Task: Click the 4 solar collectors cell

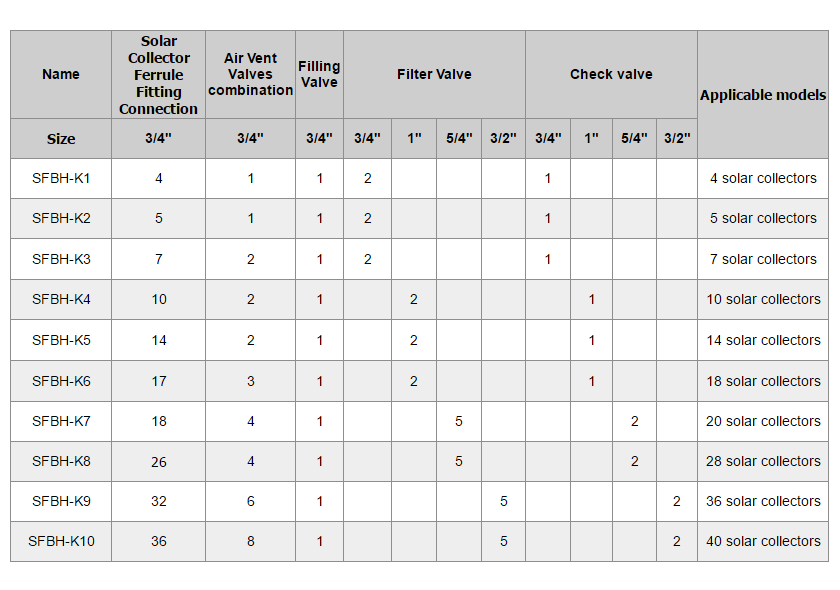Action: click(763, 179)
